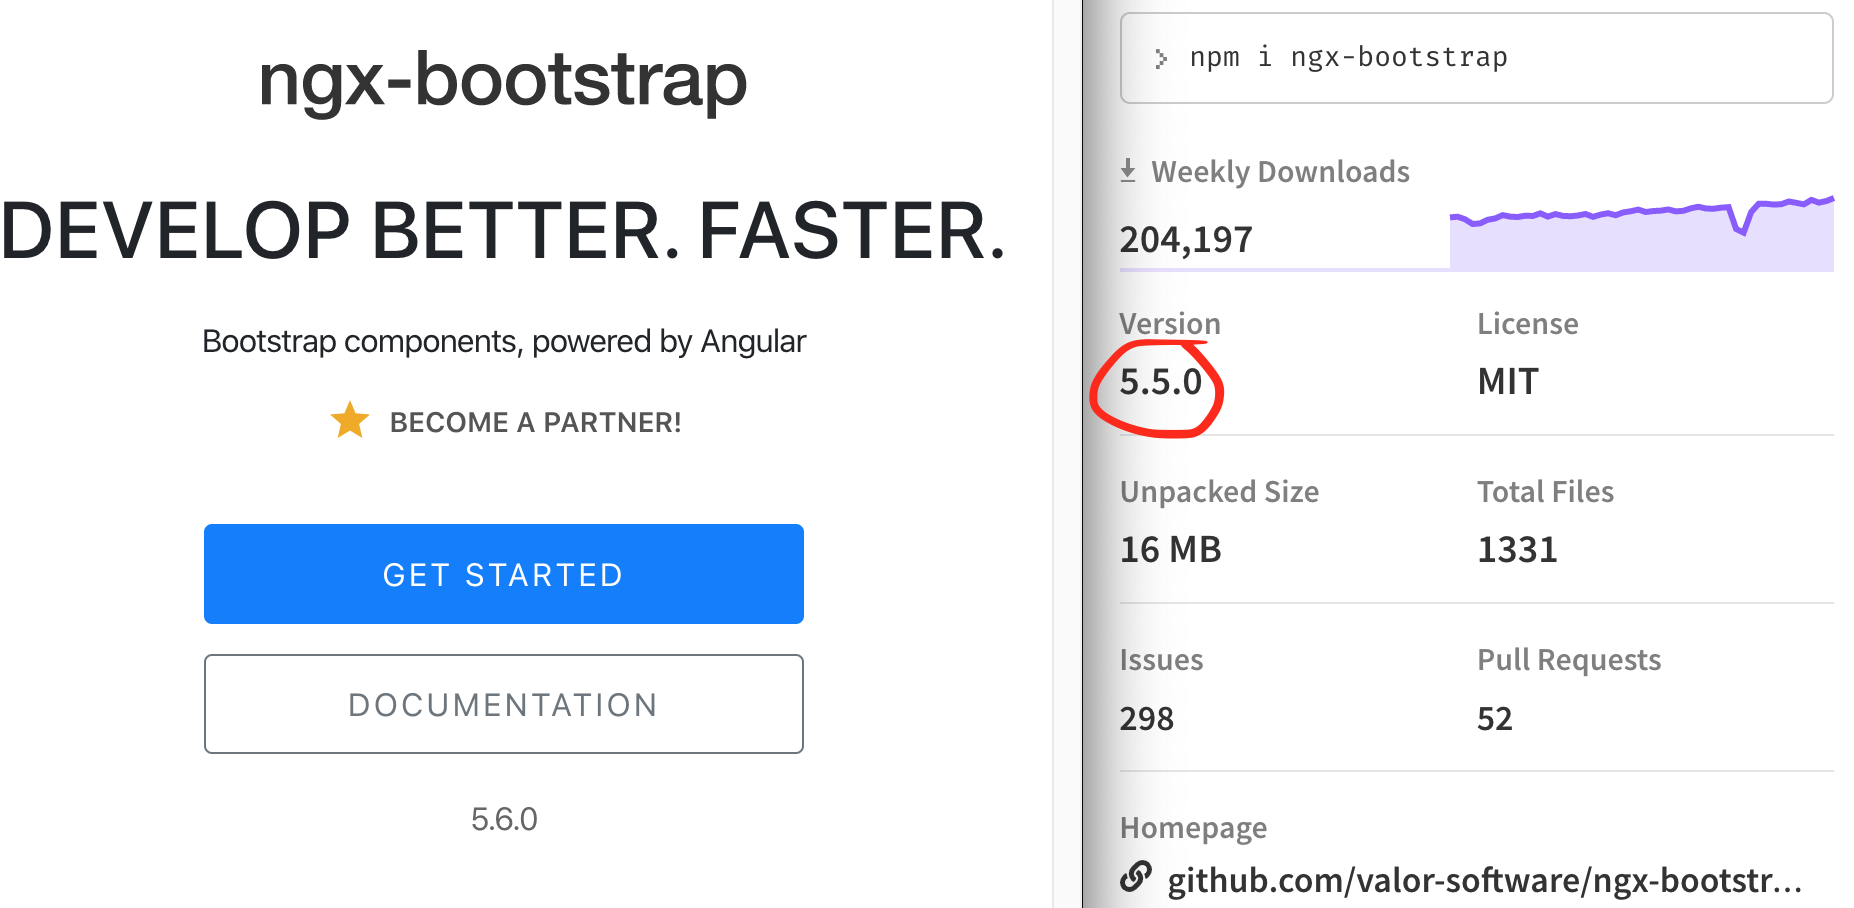The height and width of the screenshot is (908, 1854).
Task: Select the download arrow icon beside Weekly Downloads
Action: click(1129, 170)
